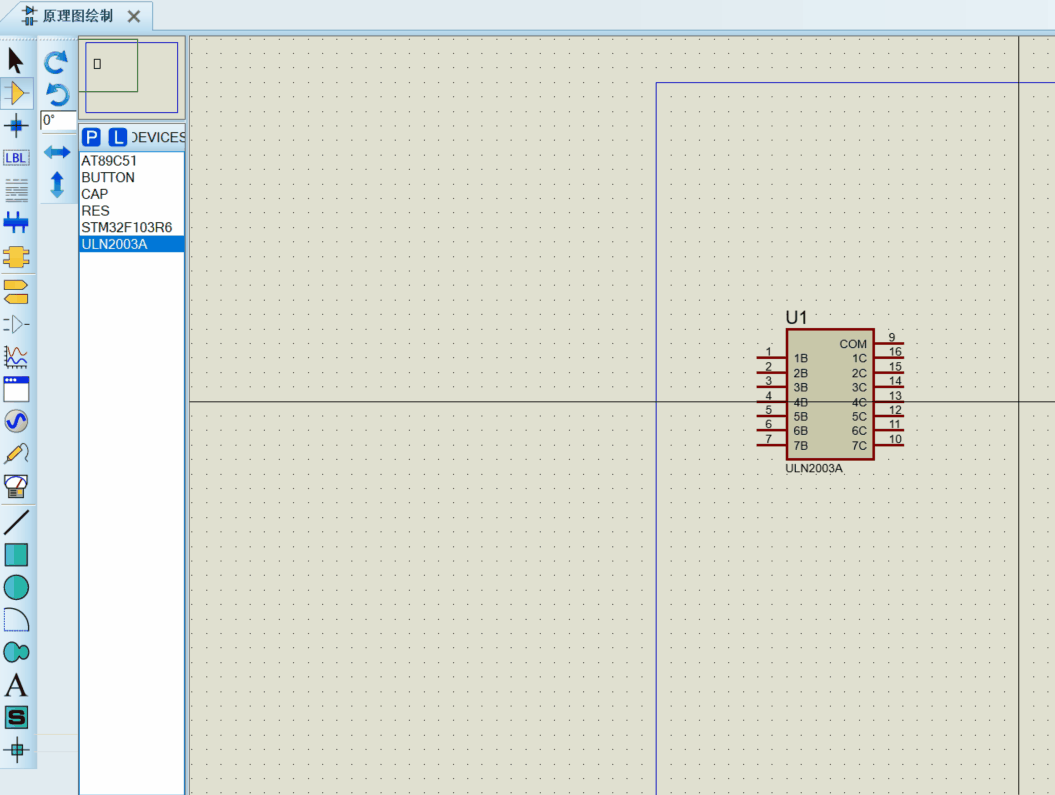Open the Virtual instruments mode tool
The width and height of the screenshot is (1055, 795).
(16, 486)
